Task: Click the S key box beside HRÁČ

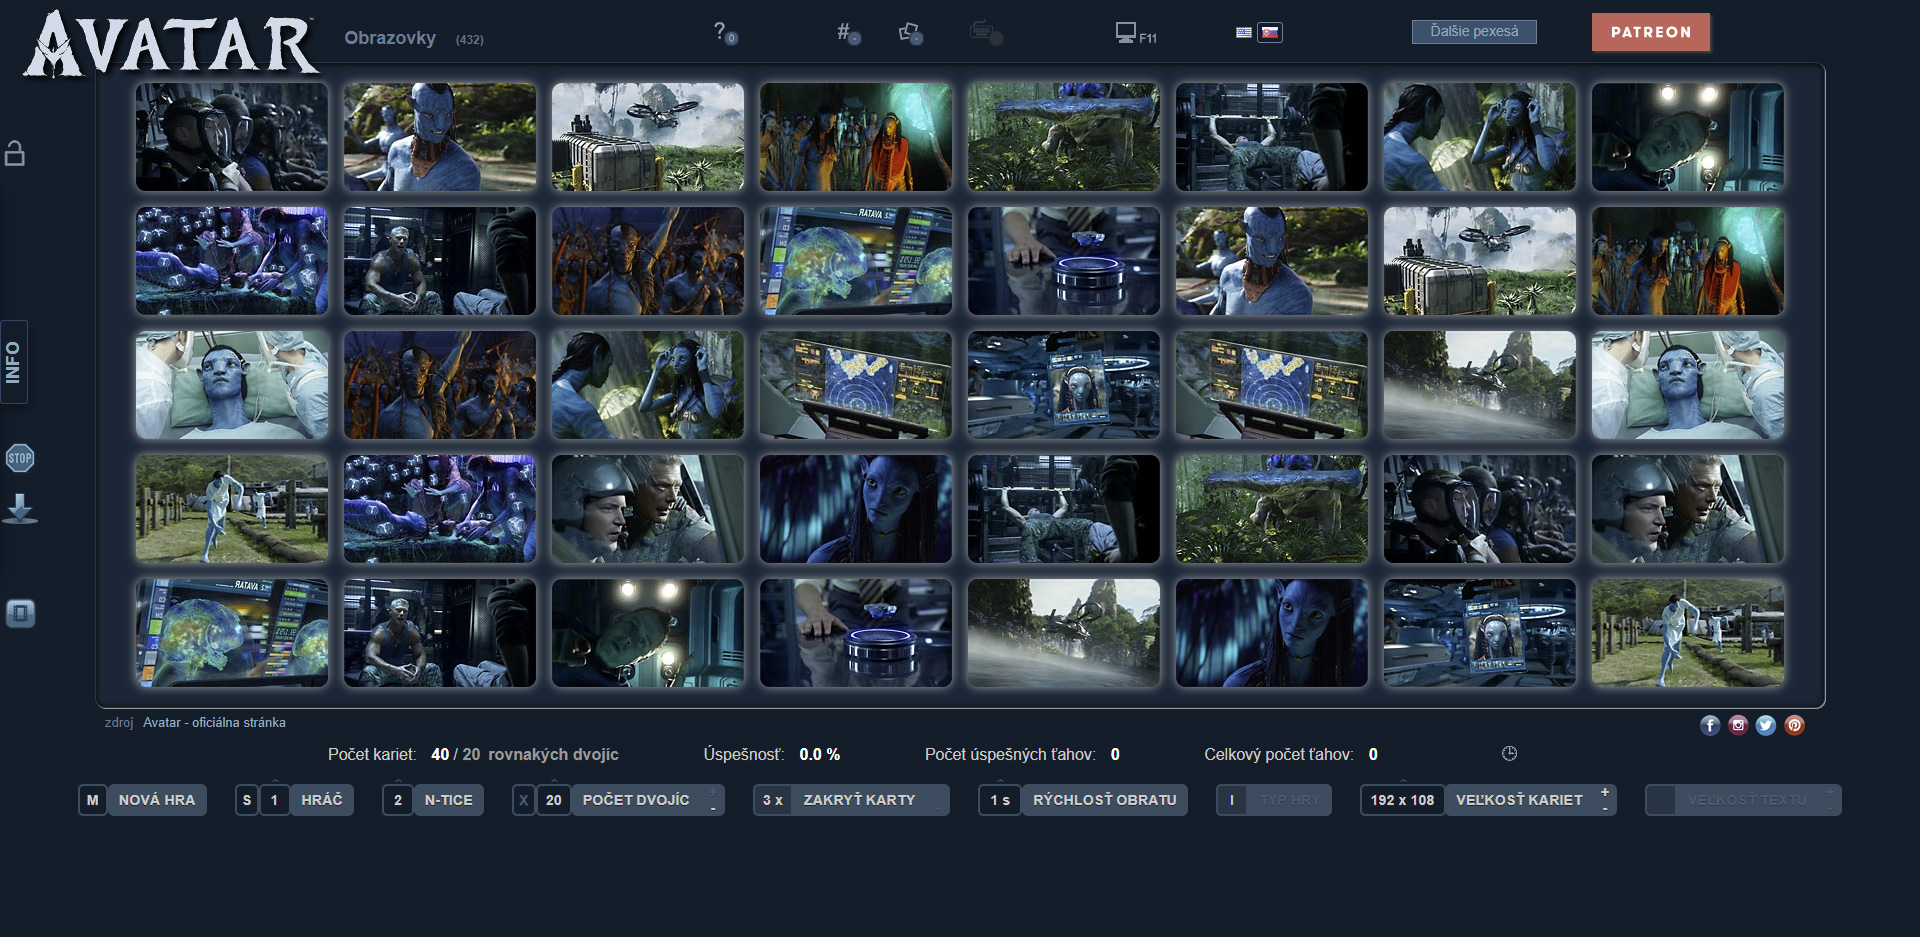Action: pos(247,800)
